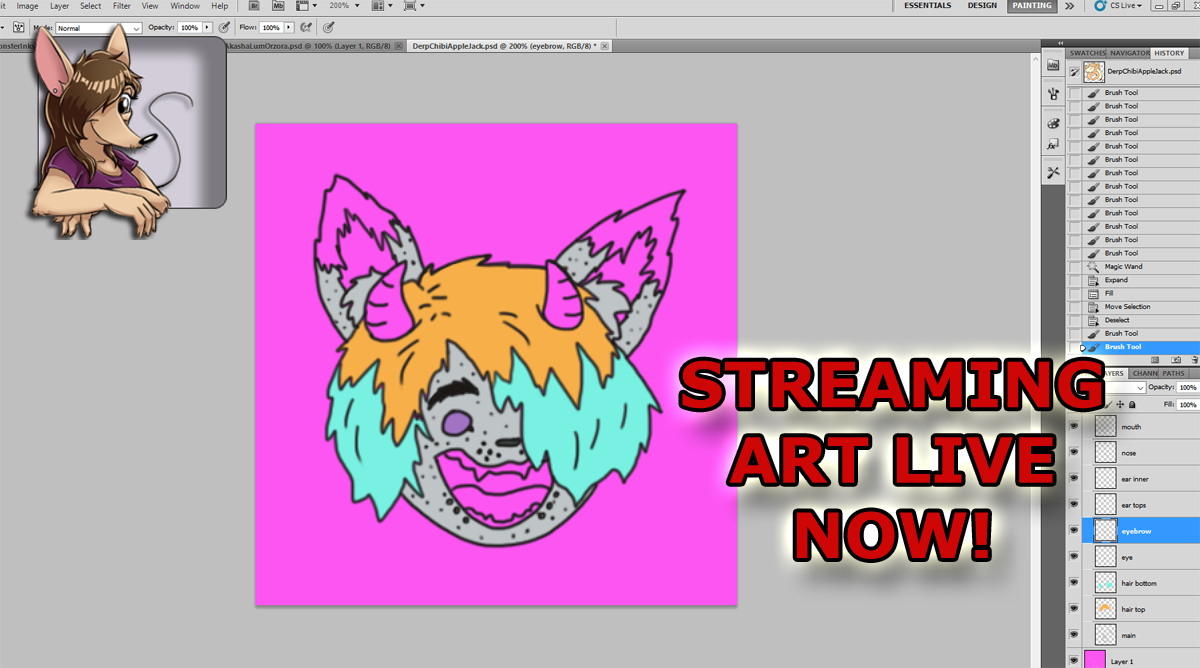Click the brush Opacity 100% input field
This screenshot has width=1200, height=668.
tap(190, 28)
